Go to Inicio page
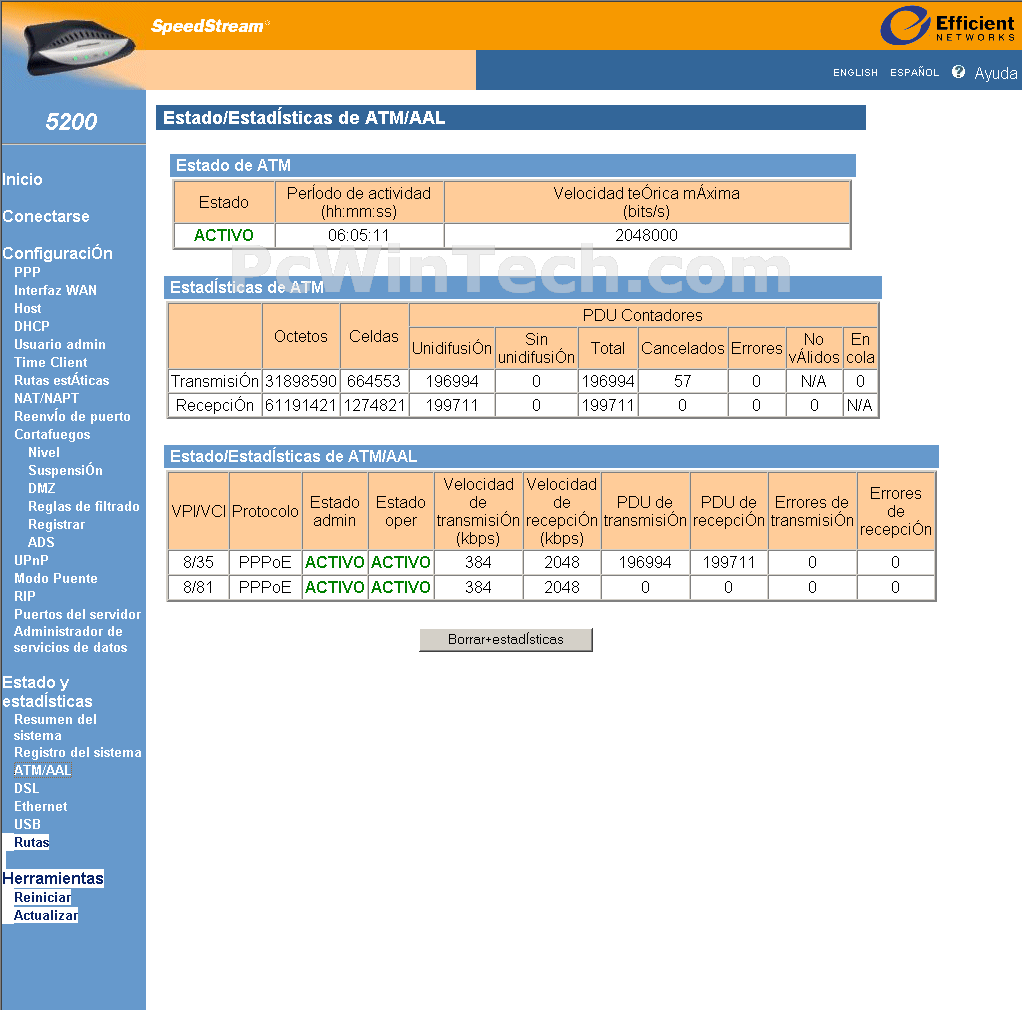The width and height of the screenshot is (1022, 1010). click(22, 179)
